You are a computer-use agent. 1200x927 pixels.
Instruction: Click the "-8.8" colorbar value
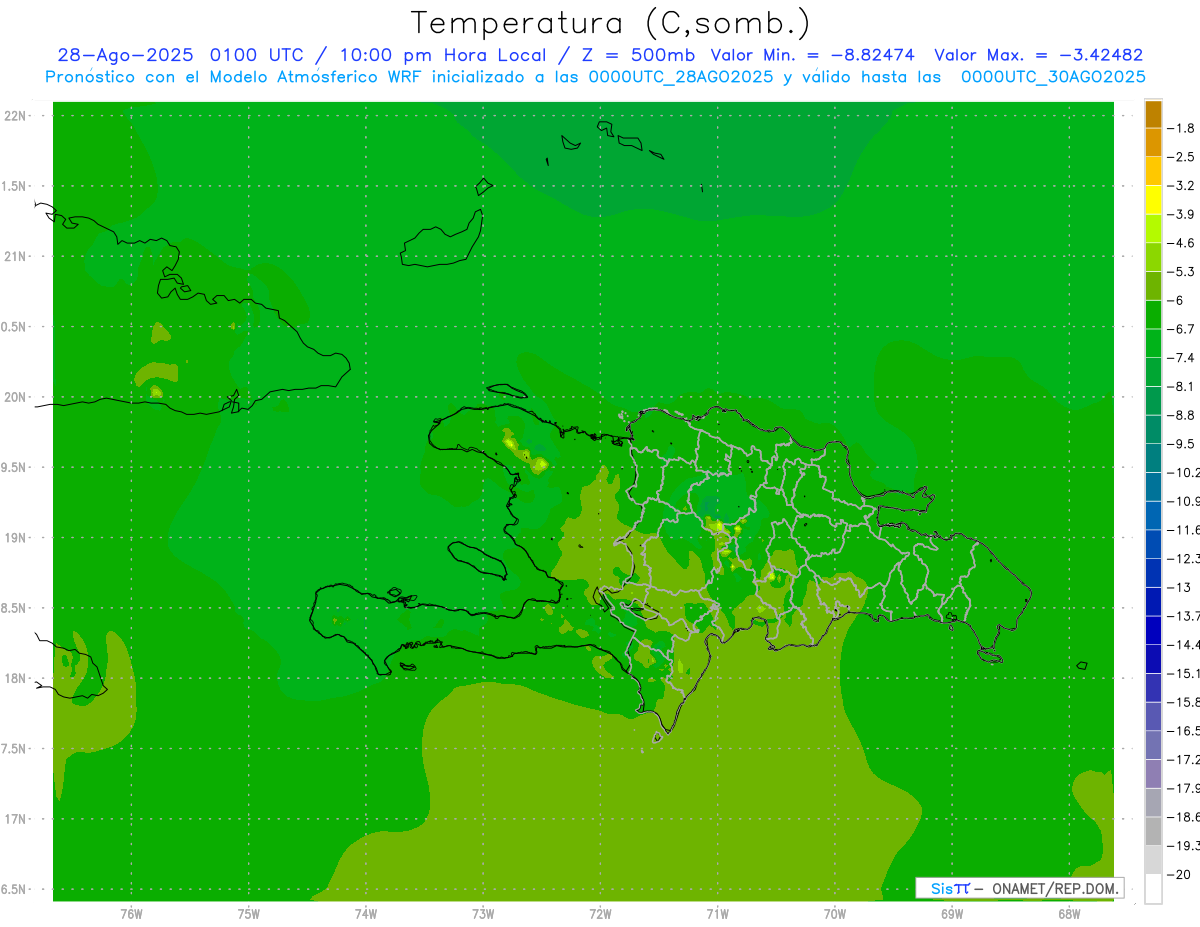(x=1183, y=415)
